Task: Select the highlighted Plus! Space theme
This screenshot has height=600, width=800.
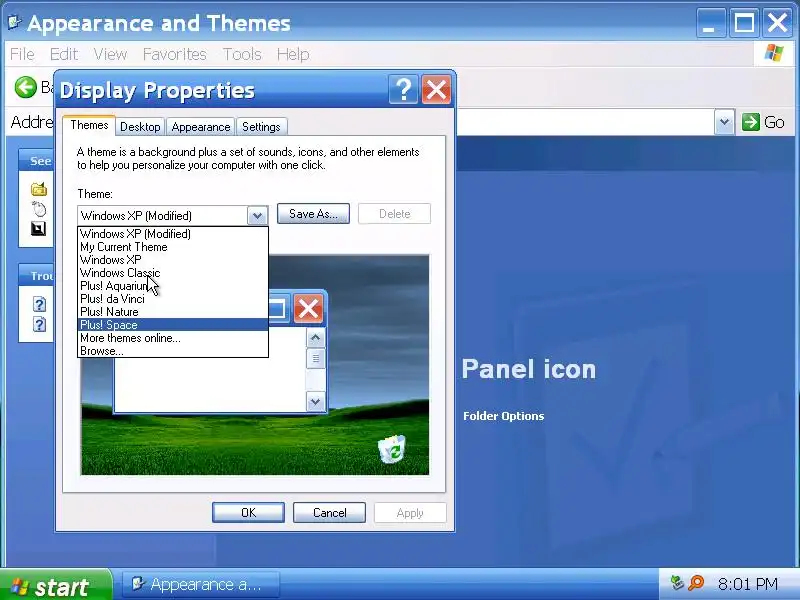Action: [x=173, y=325]
